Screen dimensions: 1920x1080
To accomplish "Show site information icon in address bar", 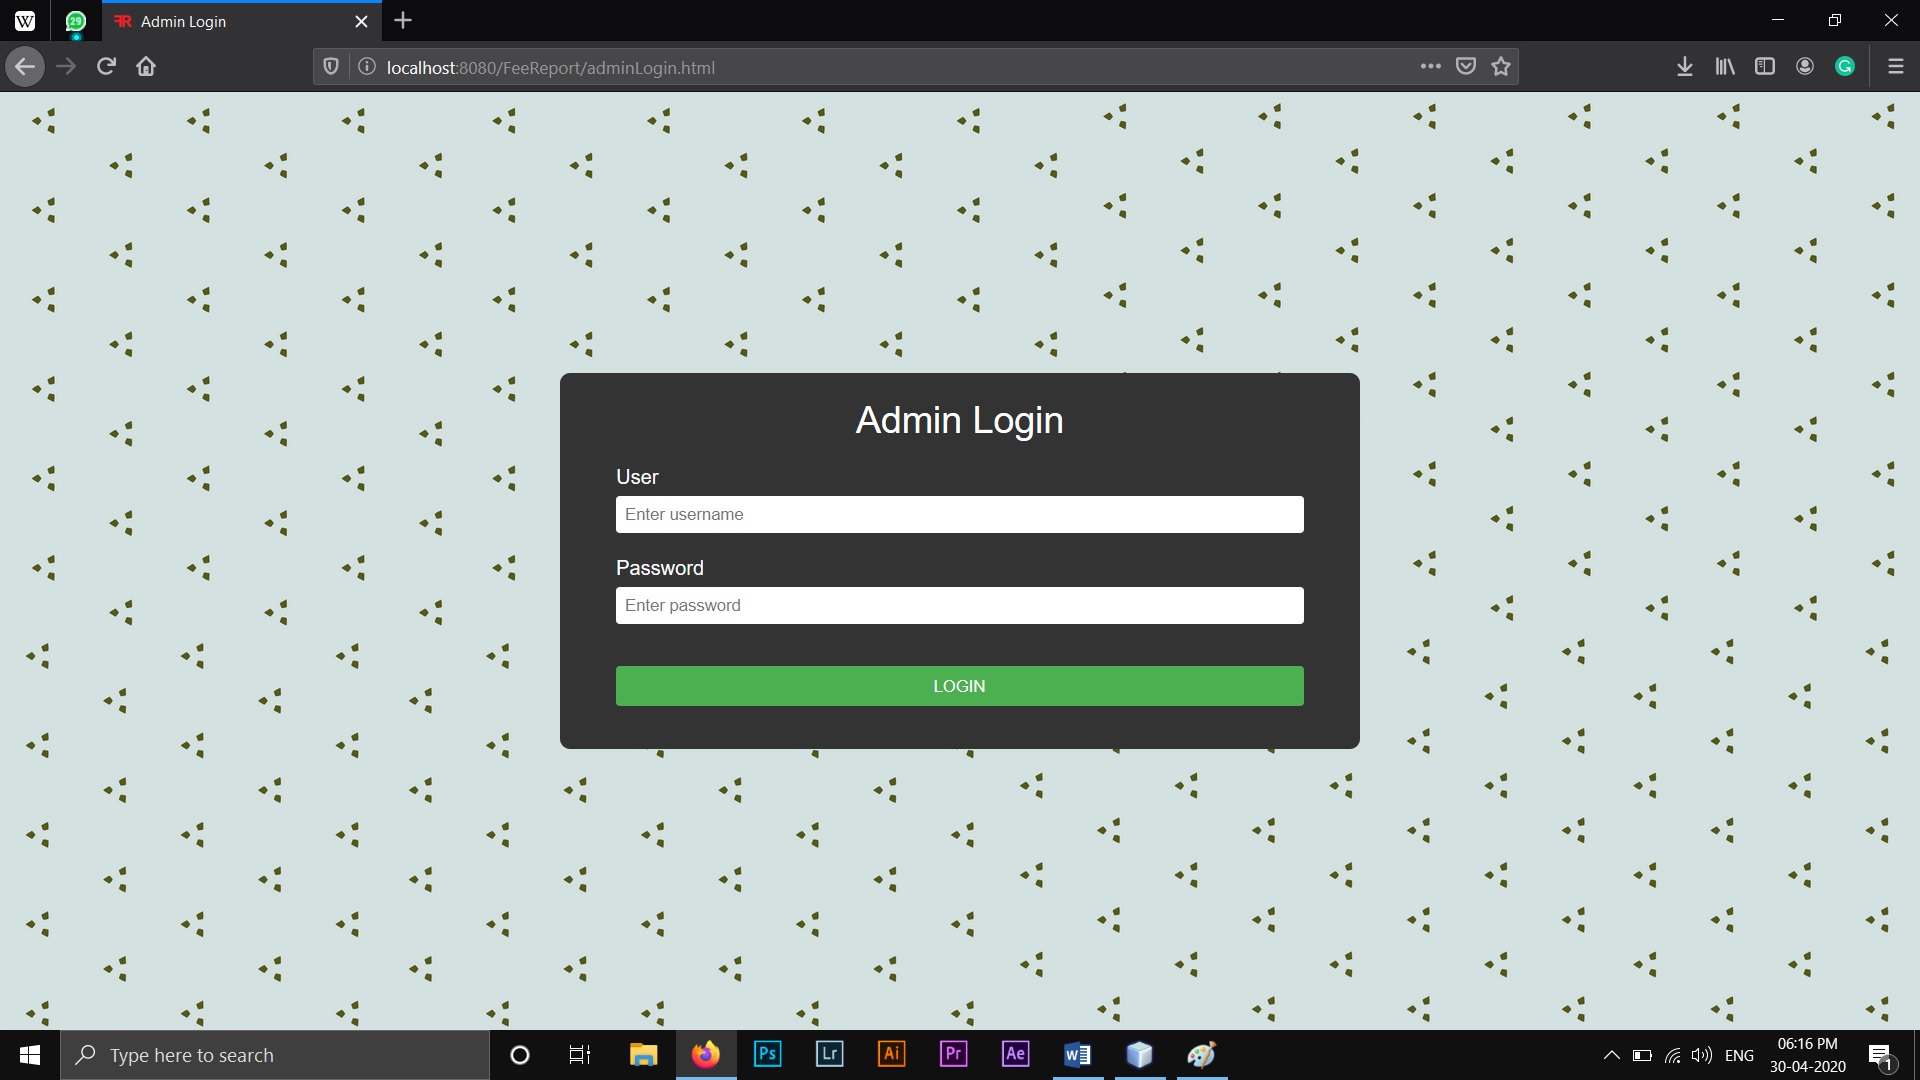I will click(x=367, y=67).
